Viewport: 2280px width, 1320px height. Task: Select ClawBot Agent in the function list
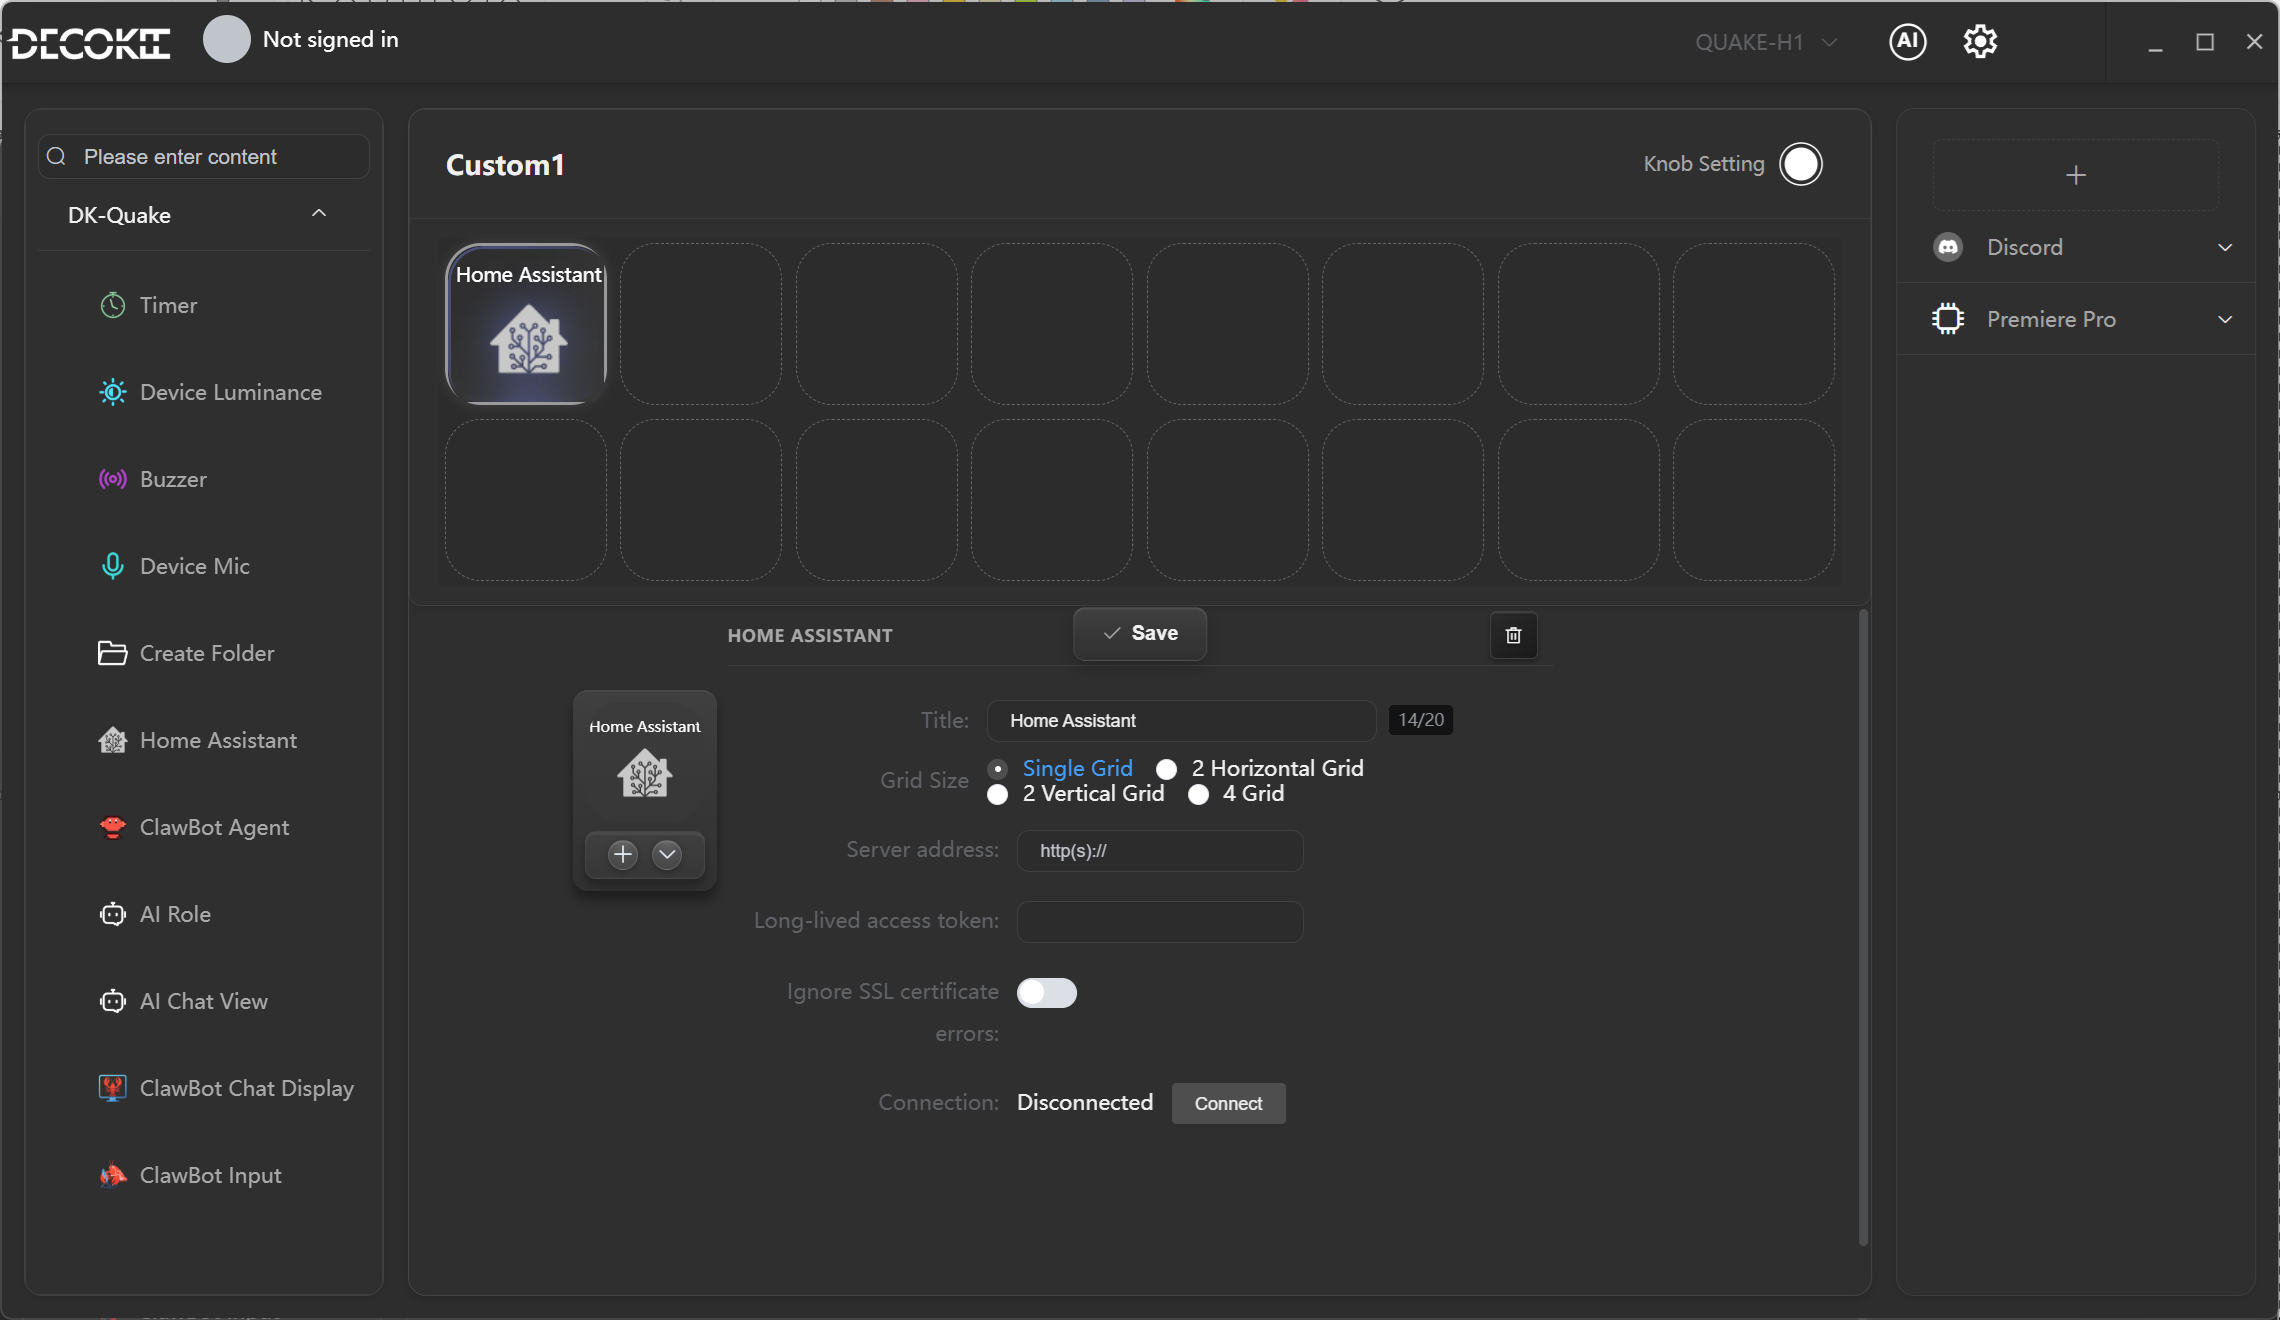click(x=214, y=827)
